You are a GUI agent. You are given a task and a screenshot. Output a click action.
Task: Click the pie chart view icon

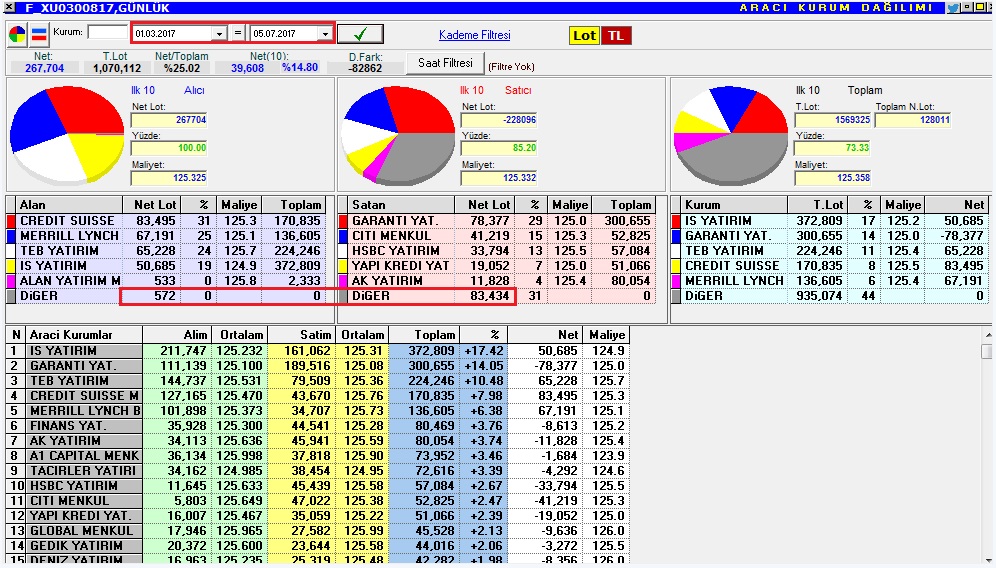pyautogui.click(x=17, y=35)
